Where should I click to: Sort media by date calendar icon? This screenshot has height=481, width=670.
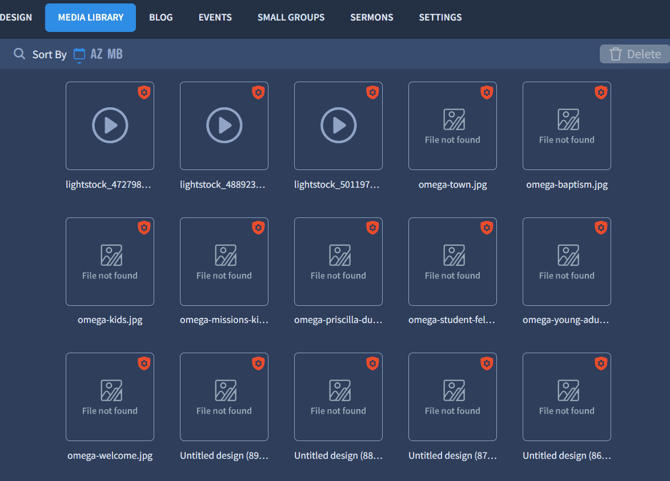79,55
